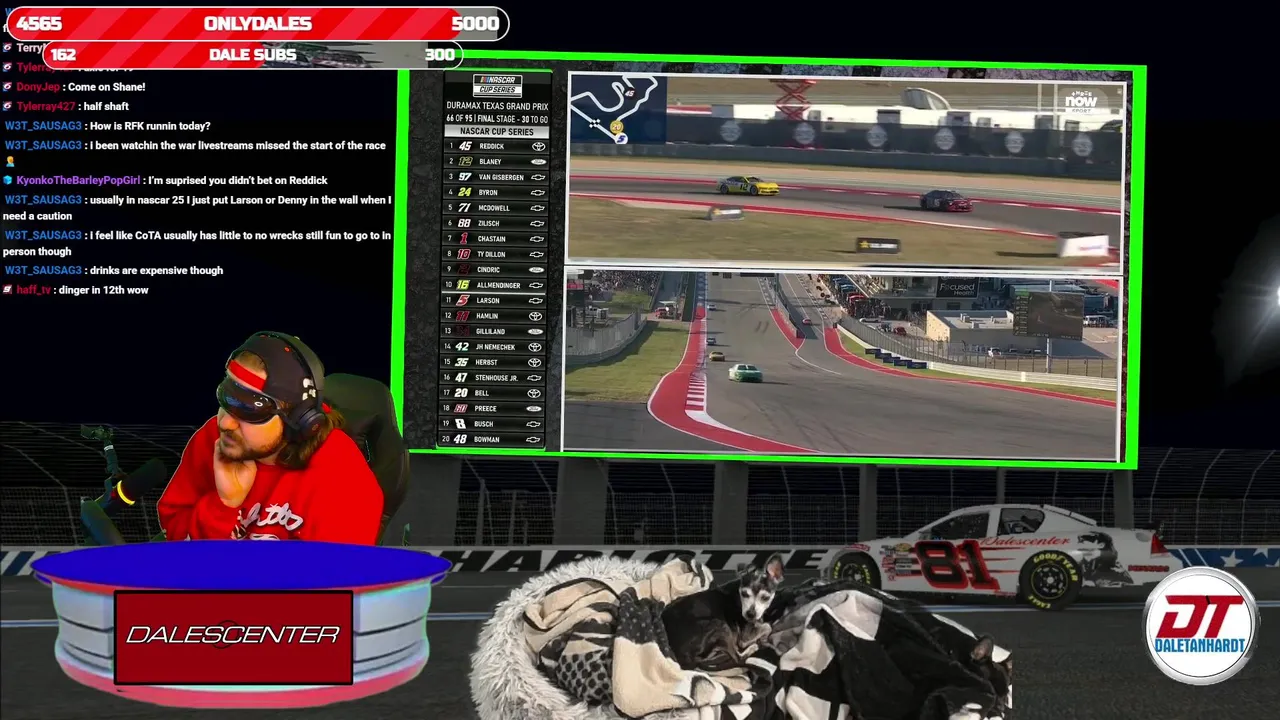
Task: Click the 'BUSCH' driver name in 19th
Action: (x=484, y=424)
